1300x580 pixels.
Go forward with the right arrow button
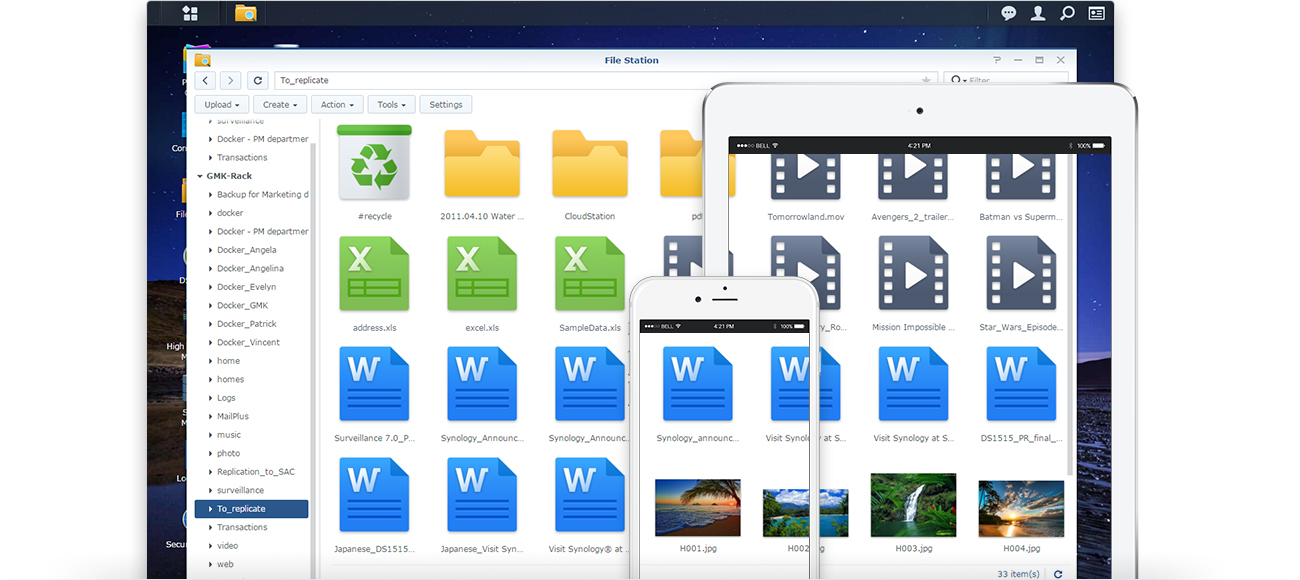(231, 80)
